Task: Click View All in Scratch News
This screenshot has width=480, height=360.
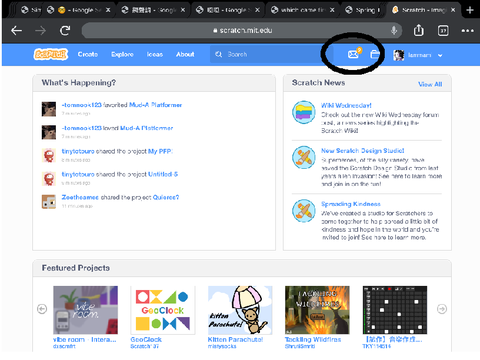Action: [430, 84]
